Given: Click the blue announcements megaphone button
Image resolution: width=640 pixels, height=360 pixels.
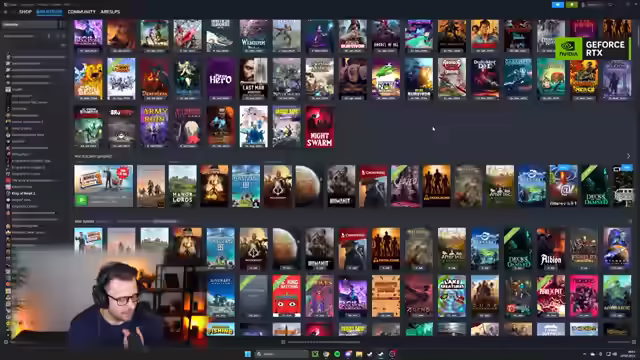Looking at the screenshot, I should click(x=558, y=4).
